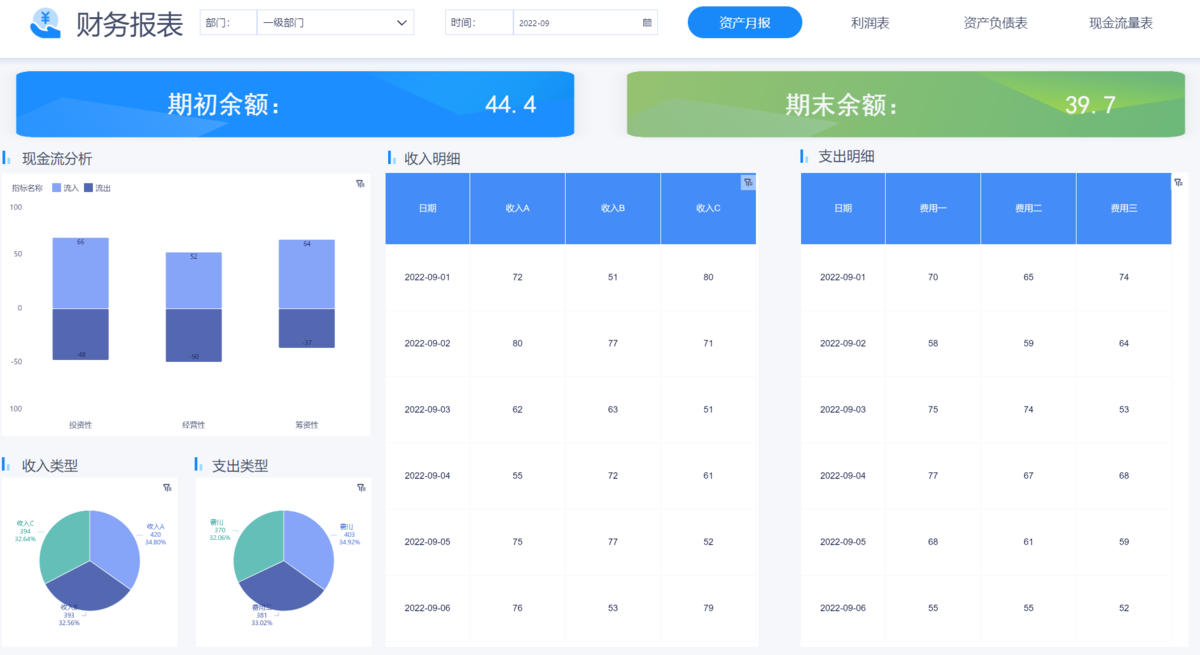
Task: Click the 2022-09 date input field
Action: coord(585,22)
